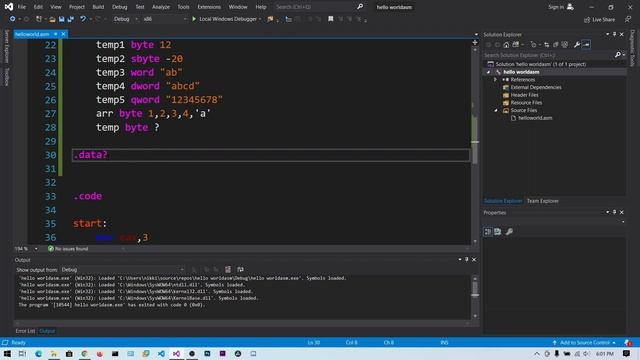
Task: Click the Save file icon in toolbar
Action: (61, 19)
